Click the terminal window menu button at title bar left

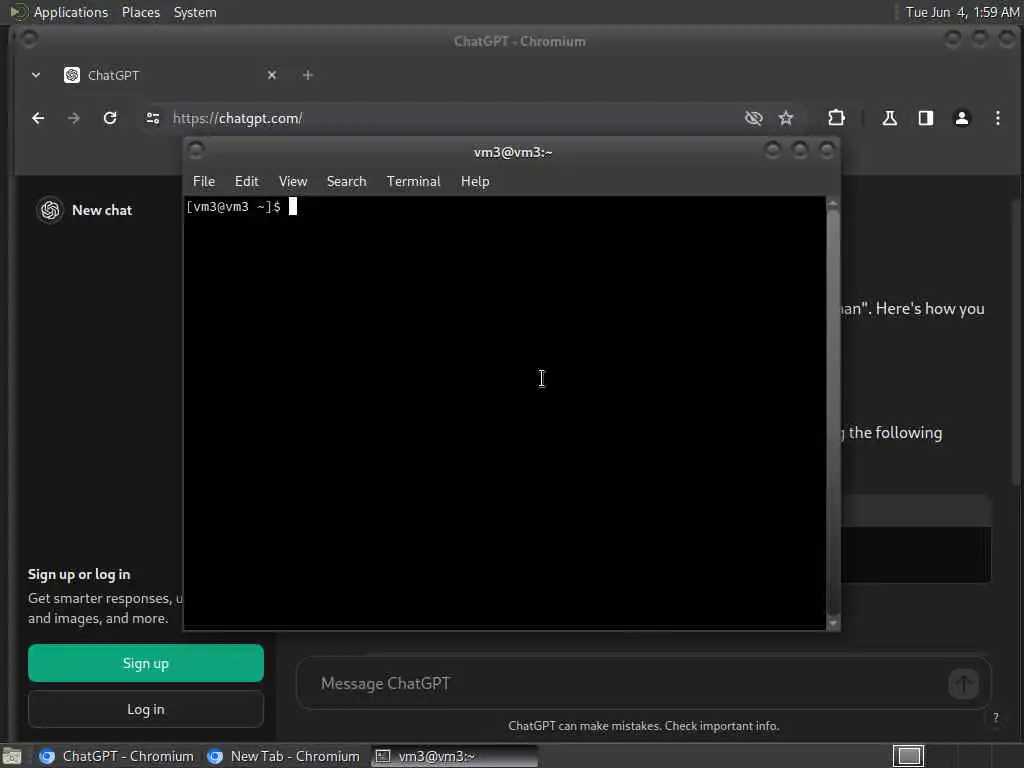tap(196, 151)
